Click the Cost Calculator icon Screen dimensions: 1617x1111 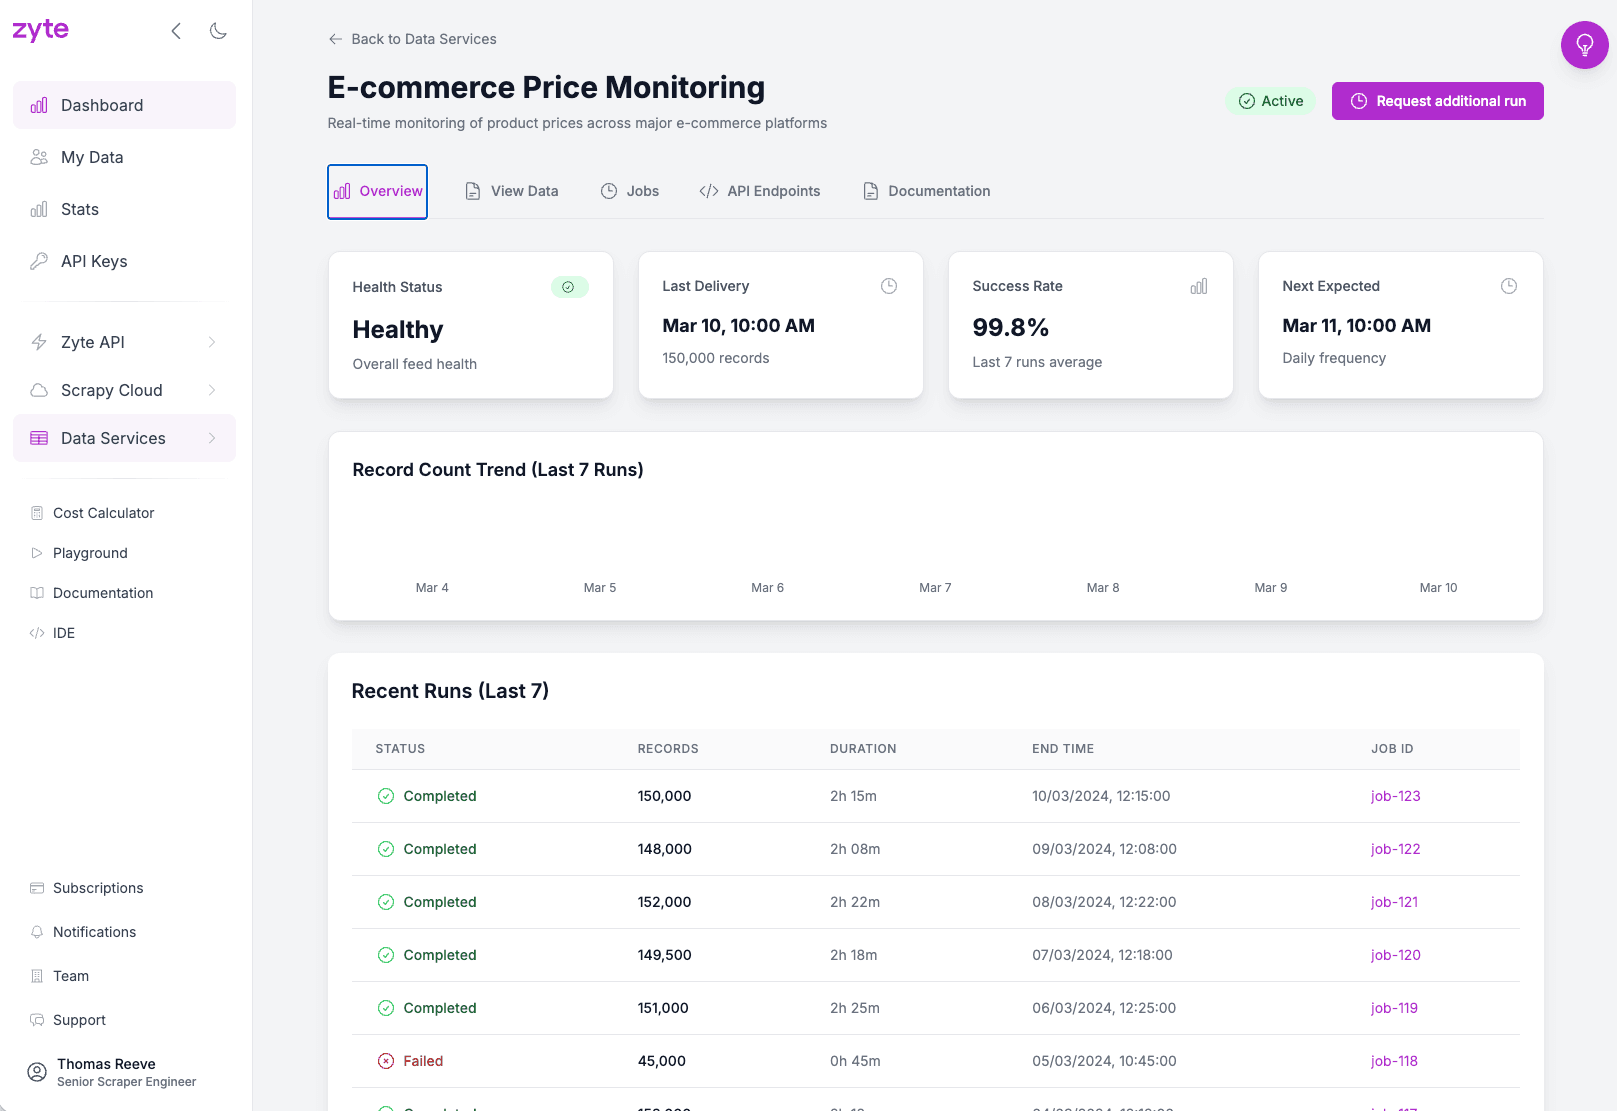(37, 513)
